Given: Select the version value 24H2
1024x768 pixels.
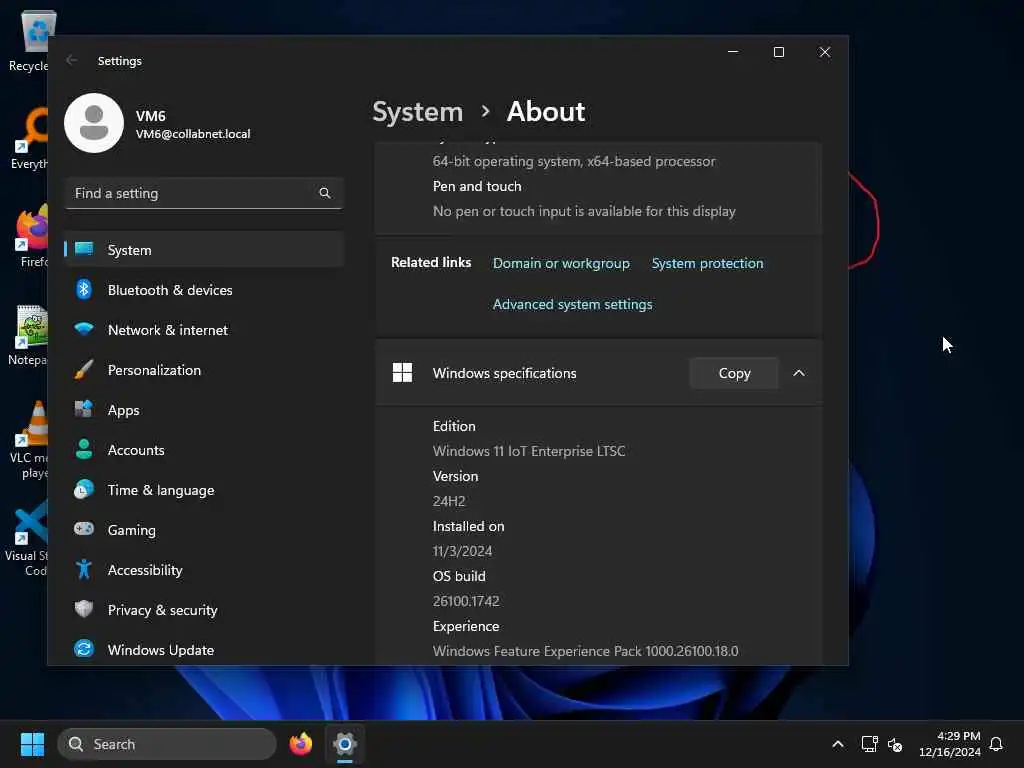Looking at the screenshot, I should coord(449,501).
